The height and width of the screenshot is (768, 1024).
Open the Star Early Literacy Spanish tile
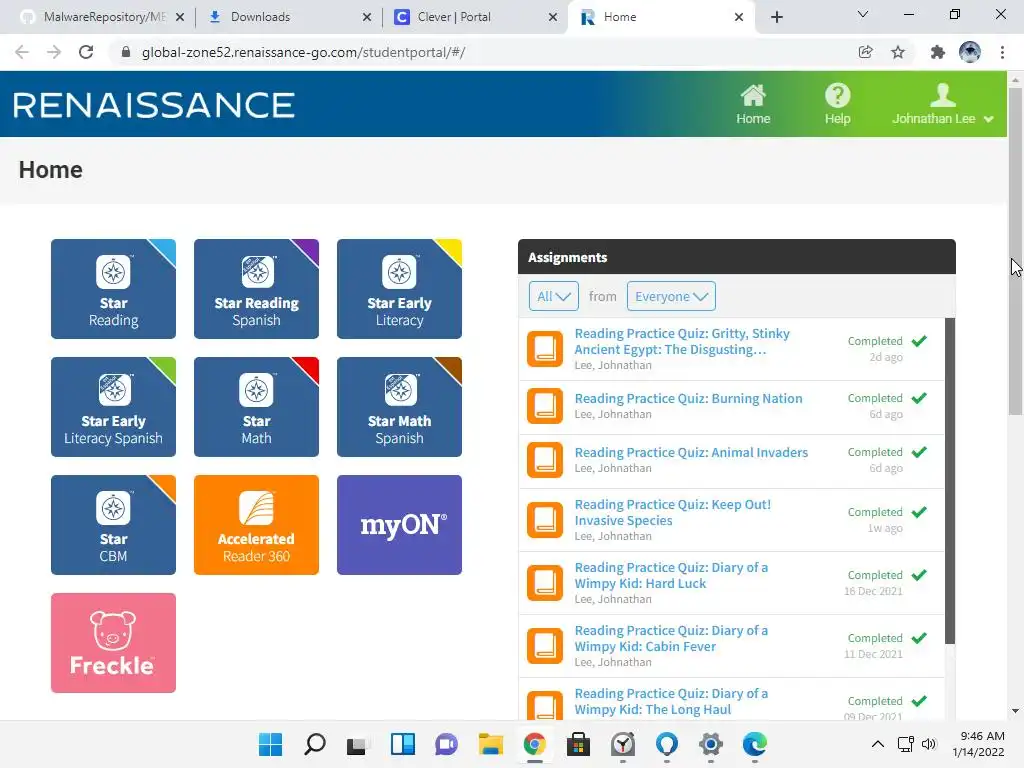tap(113, 407)
